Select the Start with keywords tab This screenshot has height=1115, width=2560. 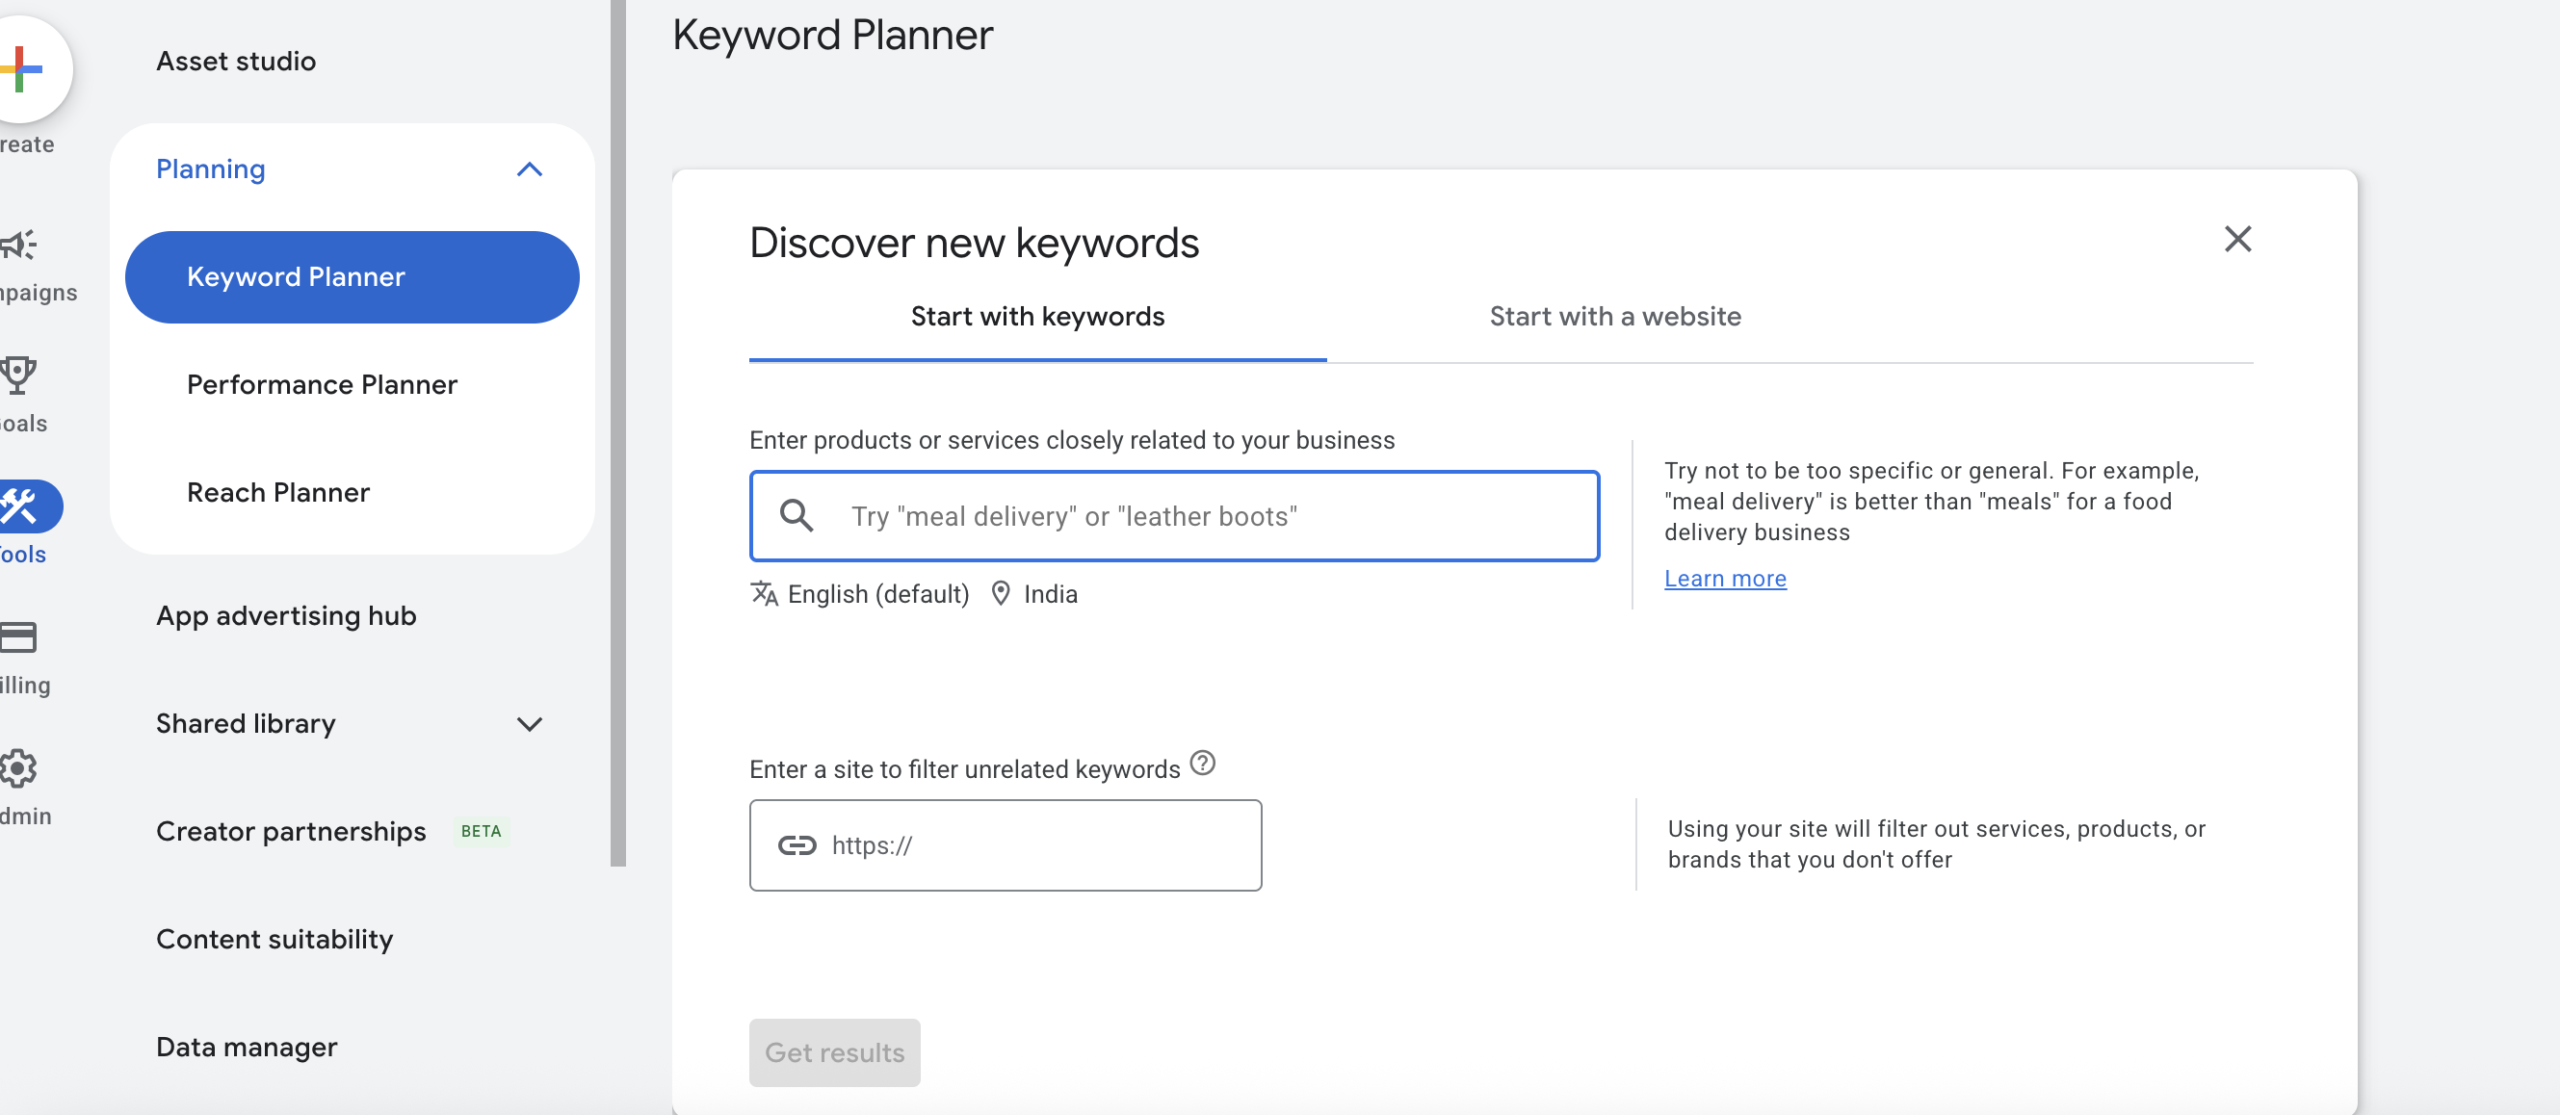pyautogui.click(x=1037, y=316)
